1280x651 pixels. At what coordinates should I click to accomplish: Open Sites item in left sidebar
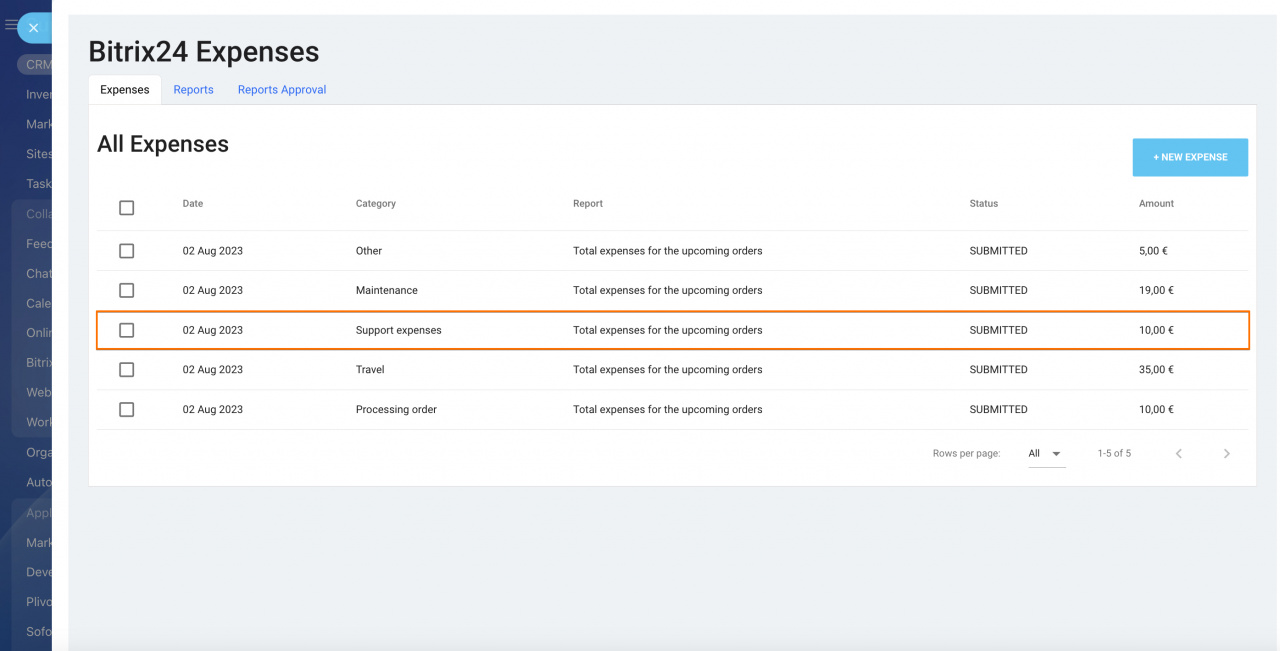tap(39, 154)
